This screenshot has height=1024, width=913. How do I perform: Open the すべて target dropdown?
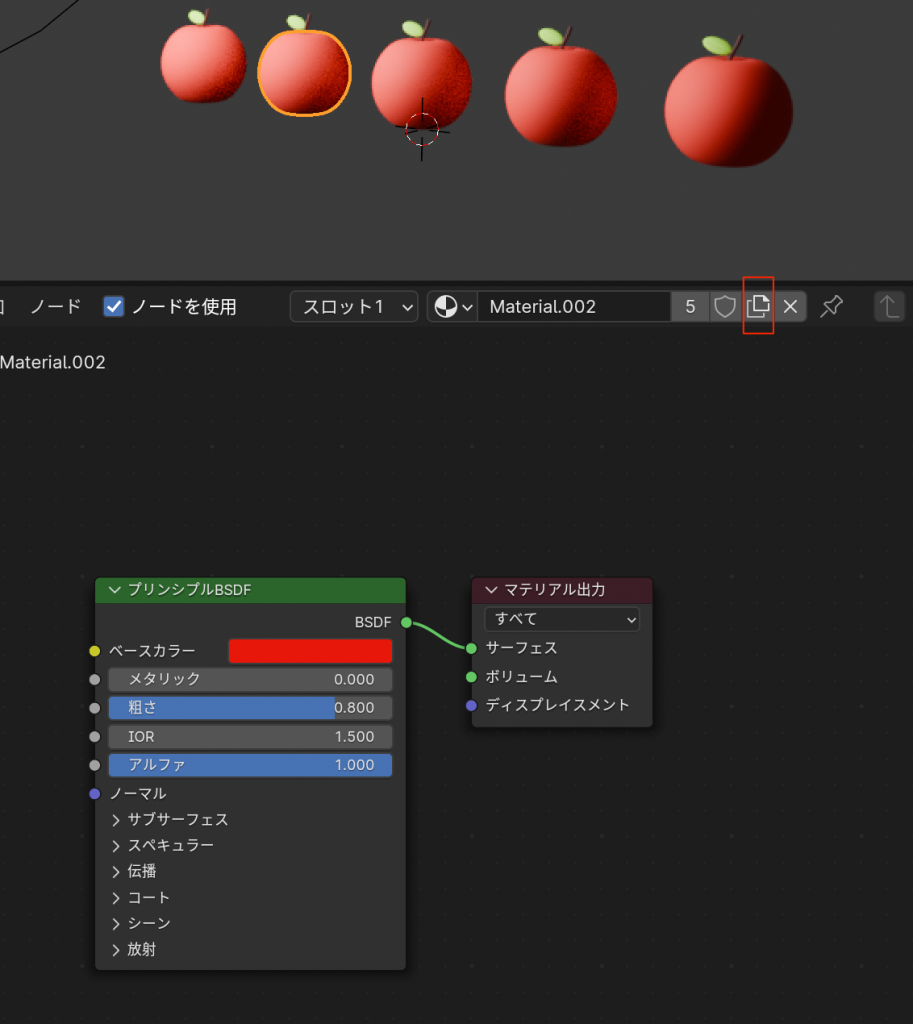click(561, 619)
